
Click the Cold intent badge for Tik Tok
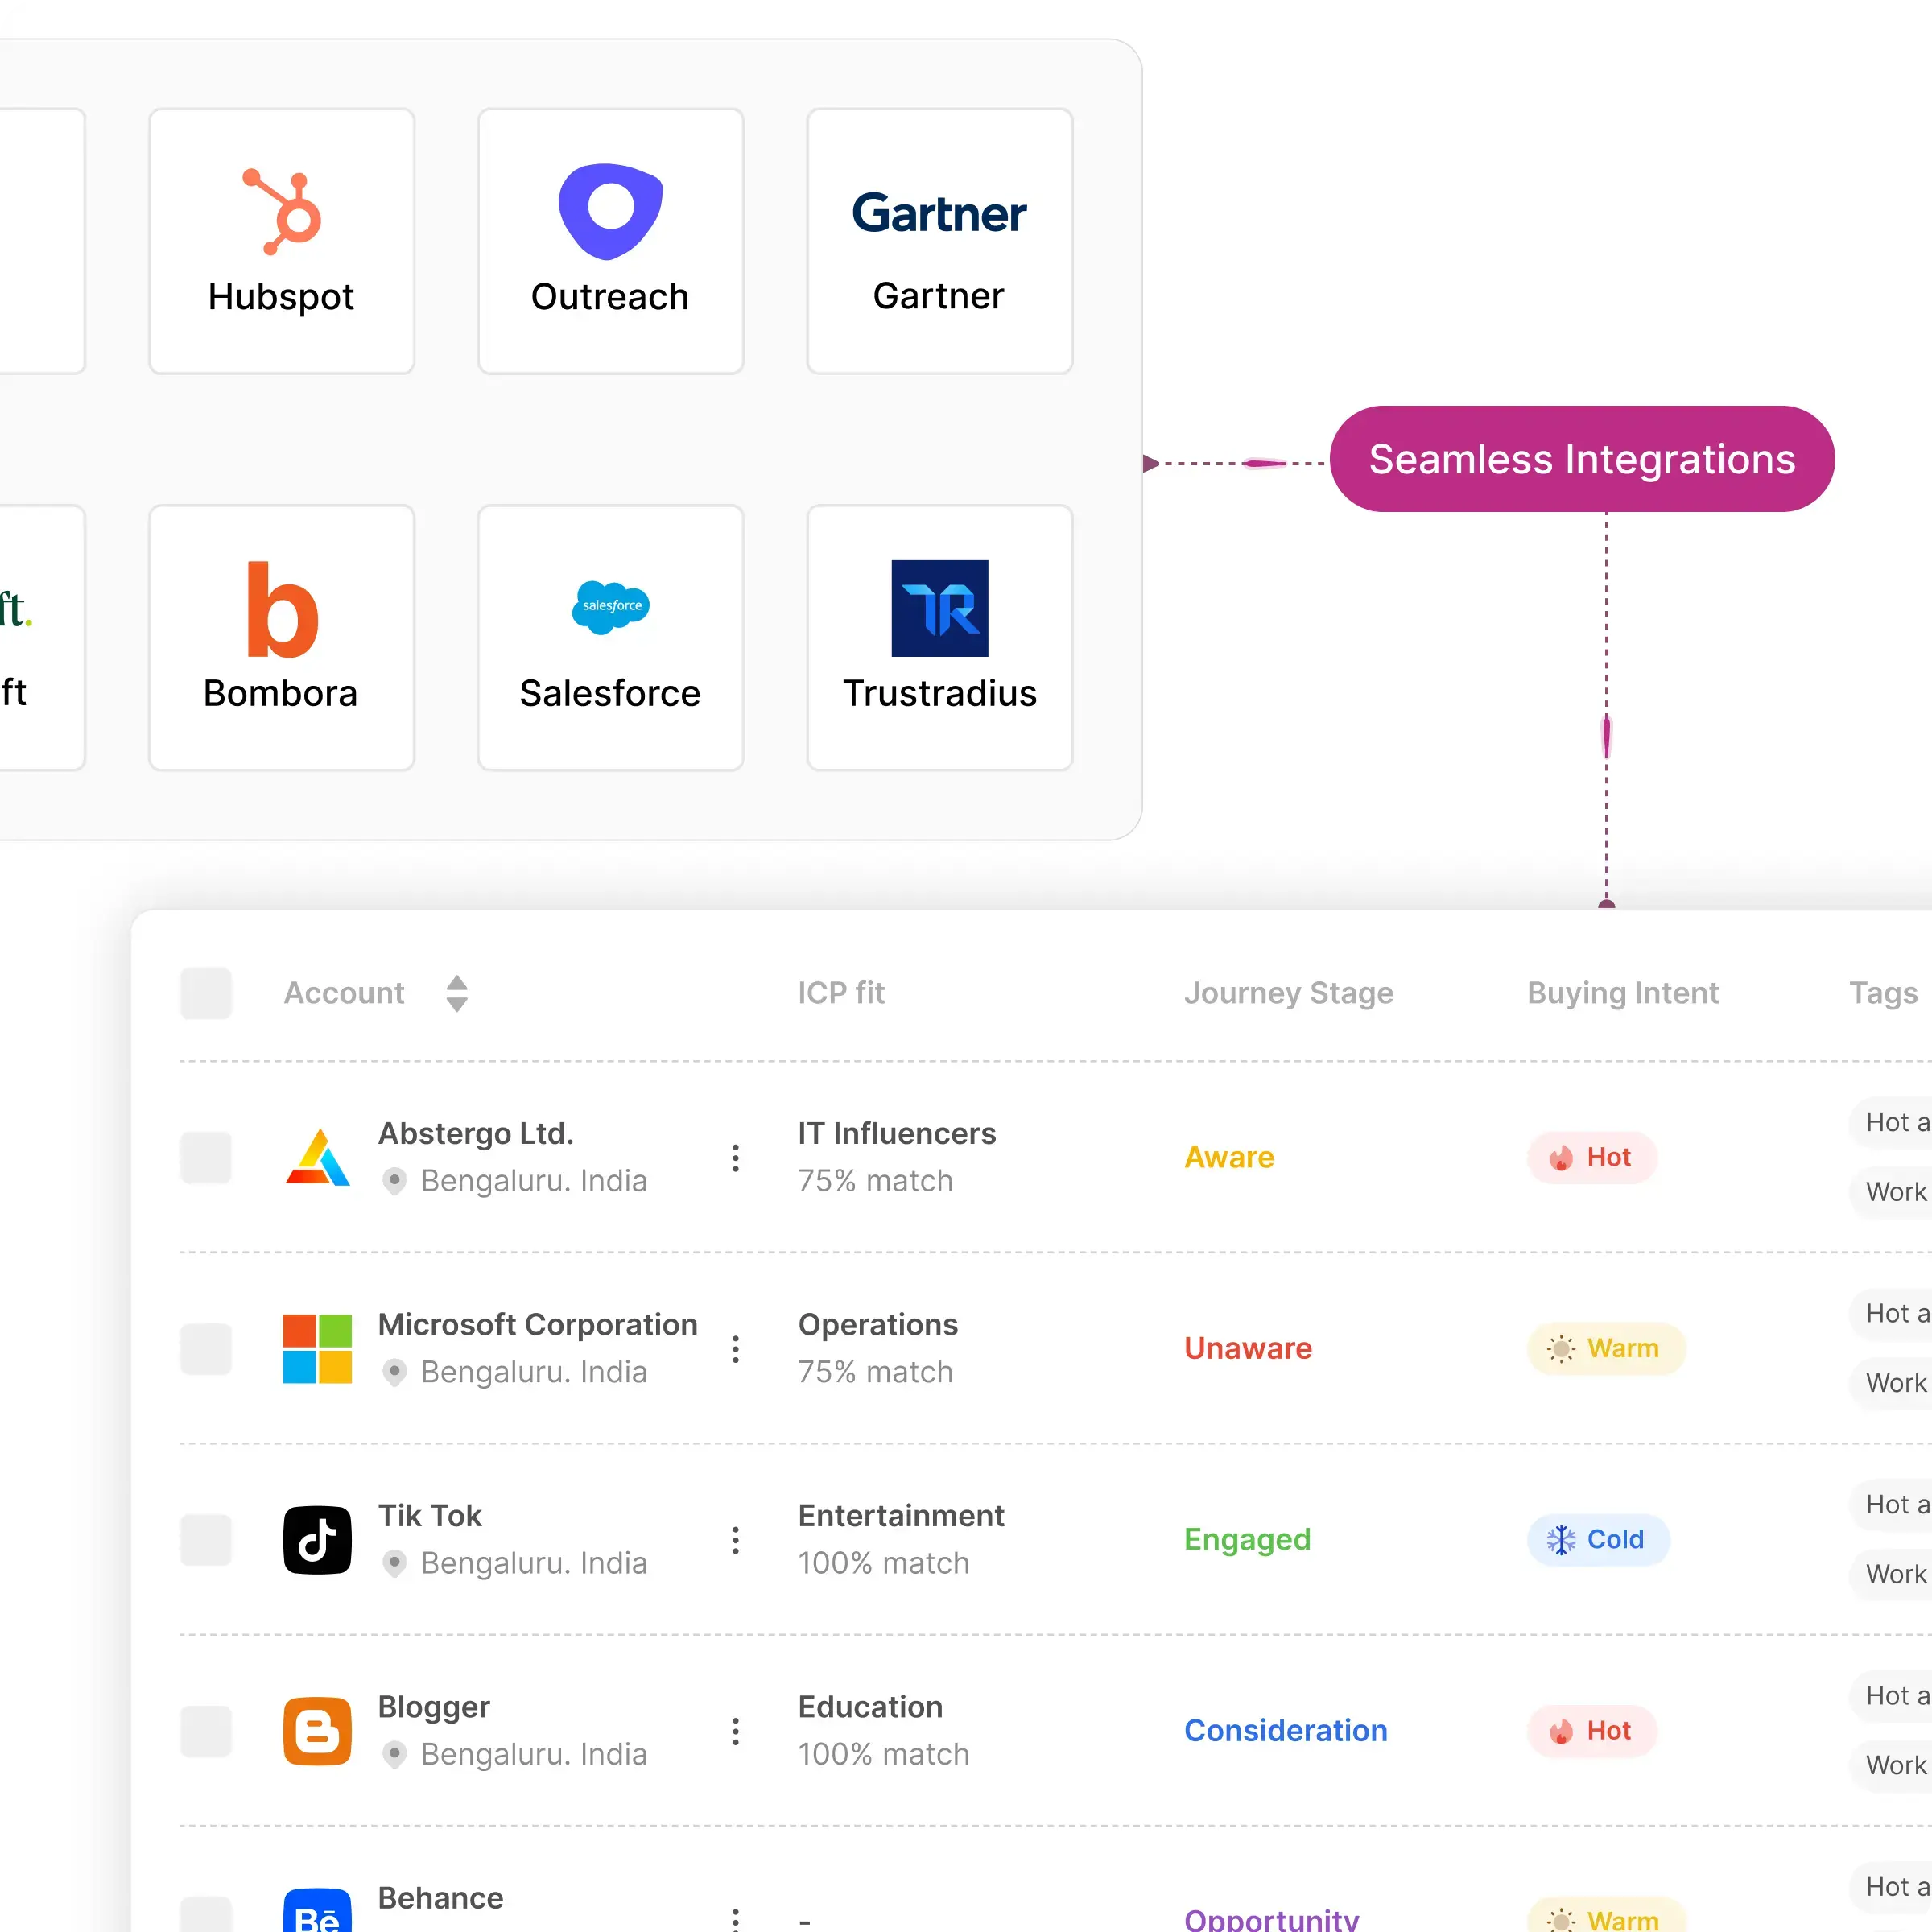1598,1539
